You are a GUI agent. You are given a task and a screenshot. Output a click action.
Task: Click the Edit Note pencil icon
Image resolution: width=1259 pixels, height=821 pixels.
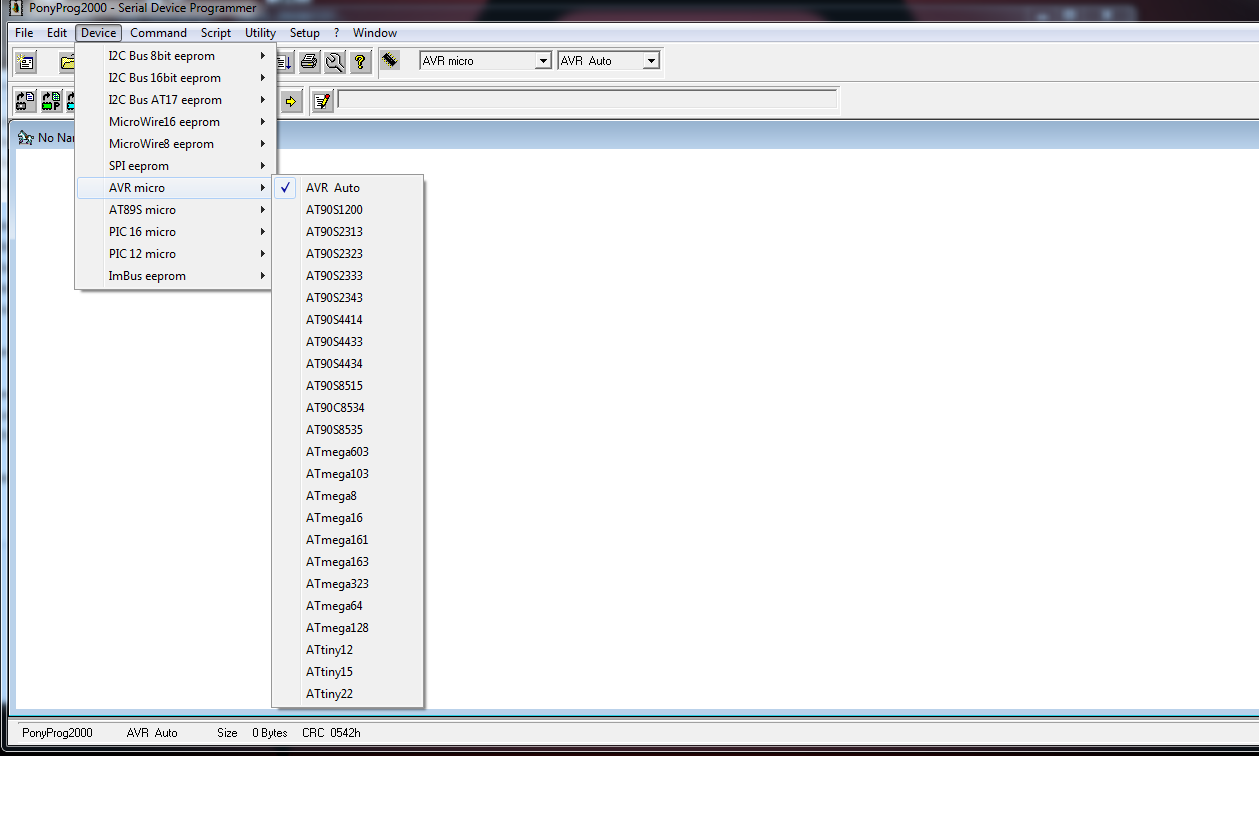click(322, 100)
